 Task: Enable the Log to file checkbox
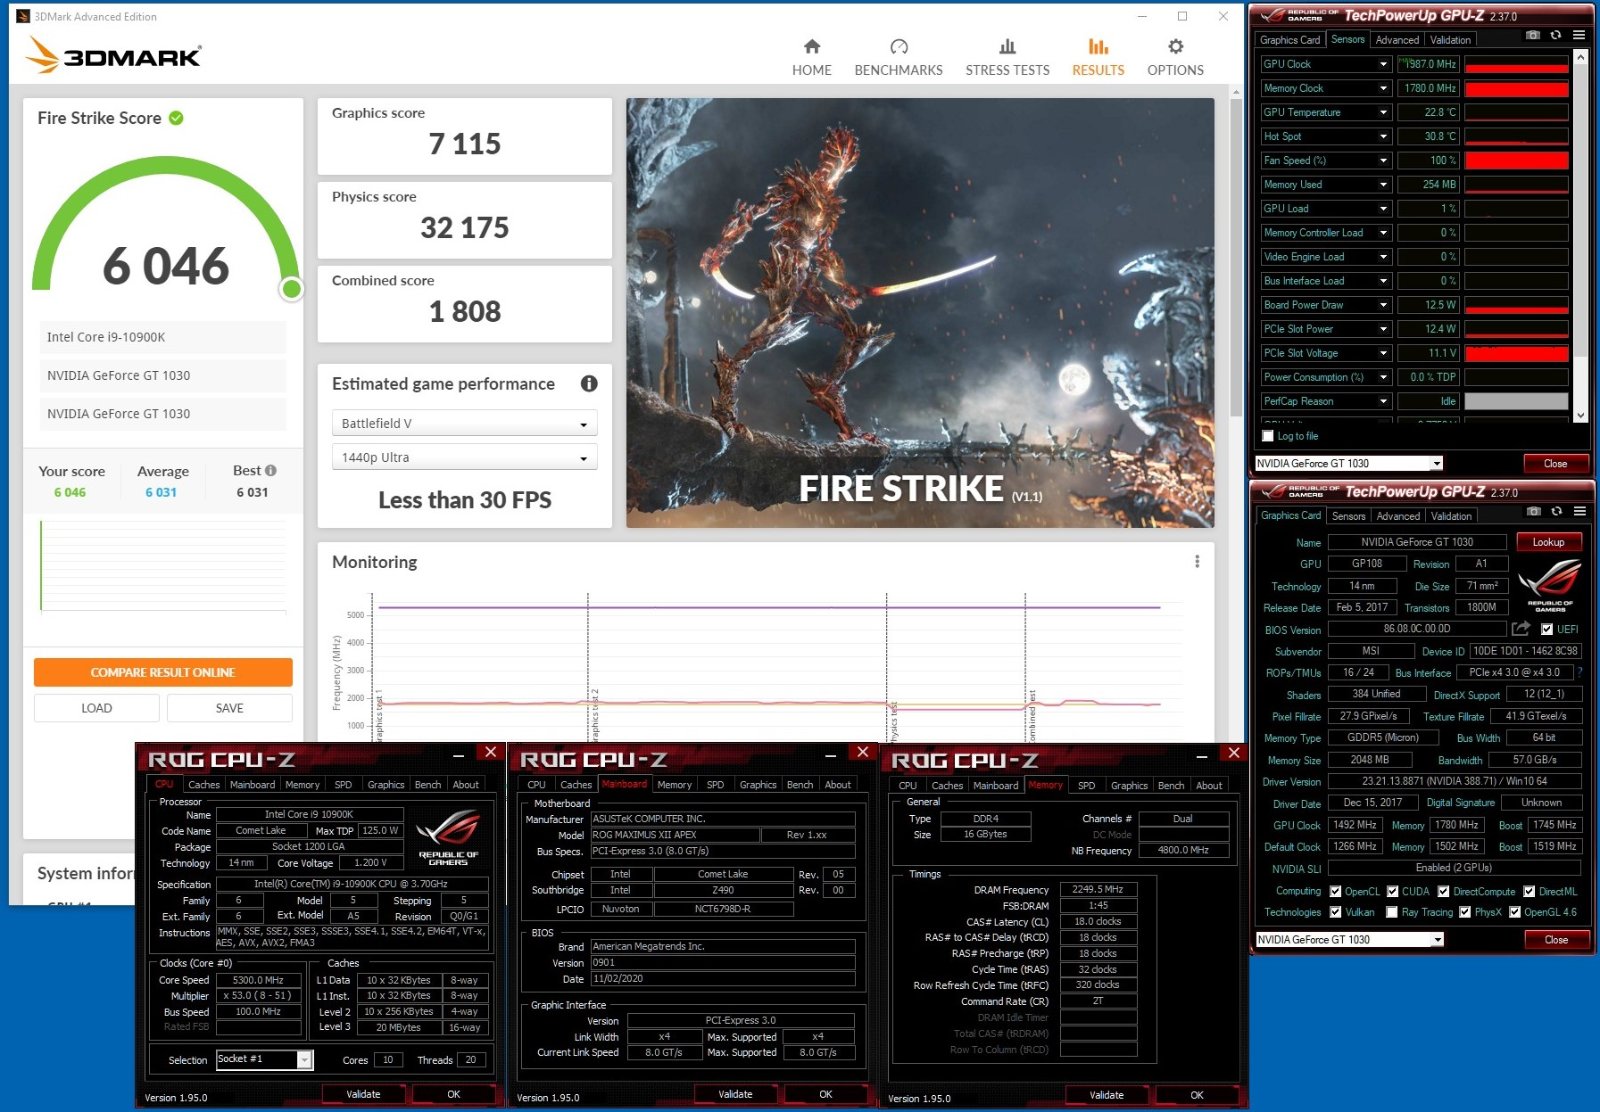tap(1268, 436)
